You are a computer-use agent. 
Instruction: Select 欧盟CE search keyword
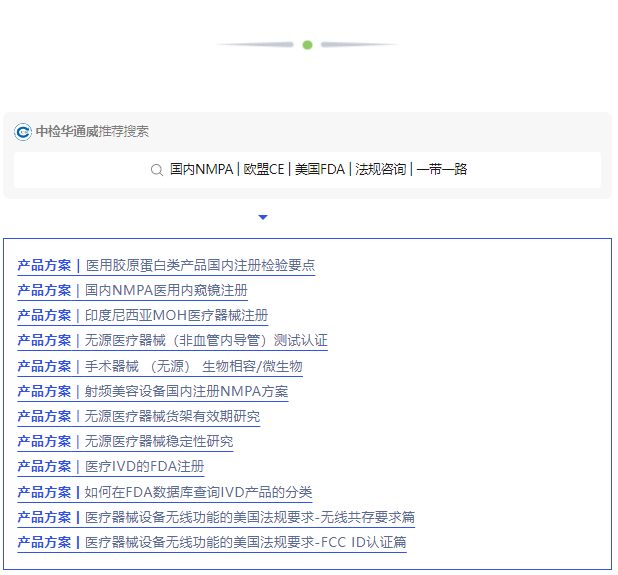click(264, 170)
